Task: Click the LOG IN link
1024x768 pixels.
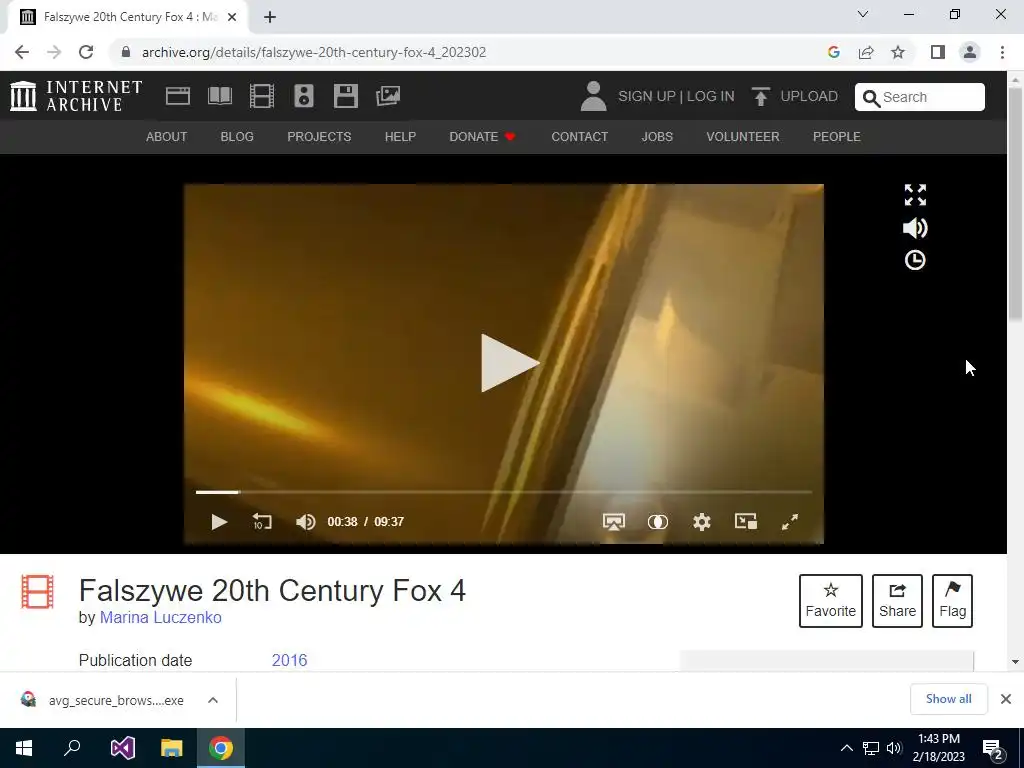Action: point(711,96)
